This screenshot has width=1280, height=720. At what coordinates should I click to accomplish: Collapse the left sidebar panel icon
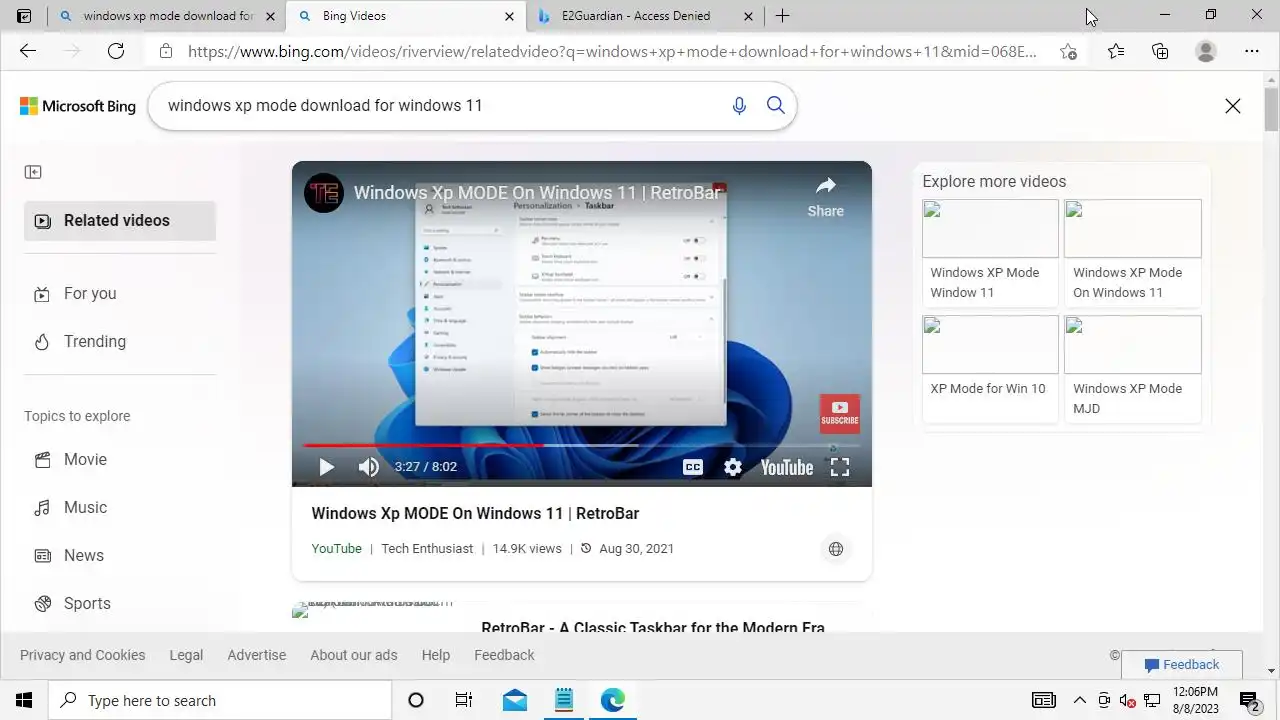point(33,172)
